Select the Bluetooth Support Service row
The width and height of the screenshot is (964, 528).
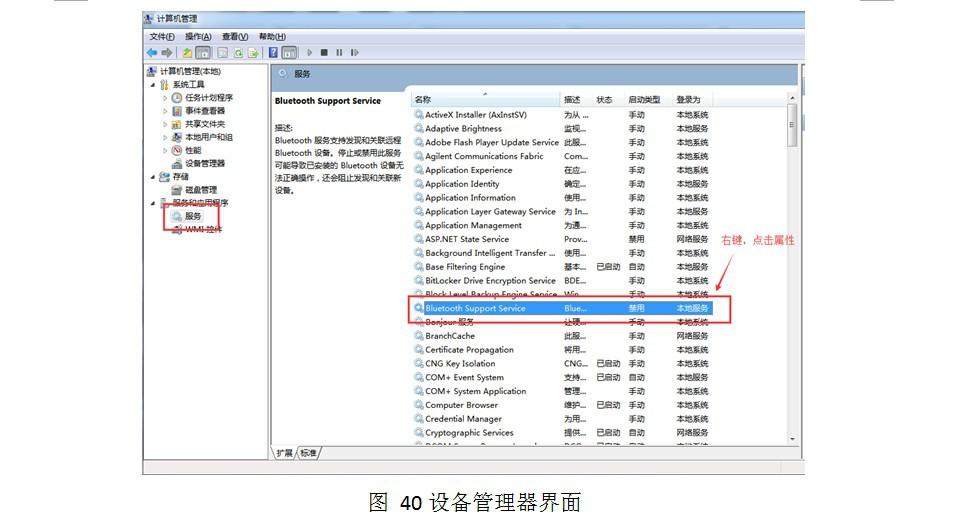point(475,308)
